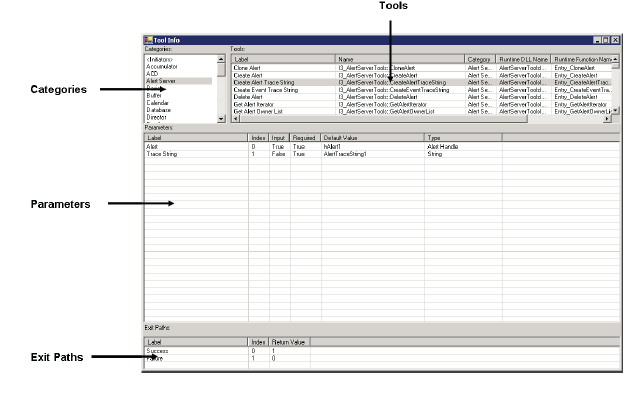Click the Tools list scroll down arrow
The image size is (637, 393).
615,111
